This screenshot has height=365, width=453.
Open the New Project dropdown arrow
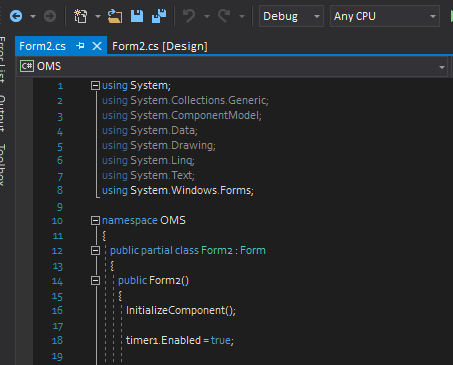98,16
